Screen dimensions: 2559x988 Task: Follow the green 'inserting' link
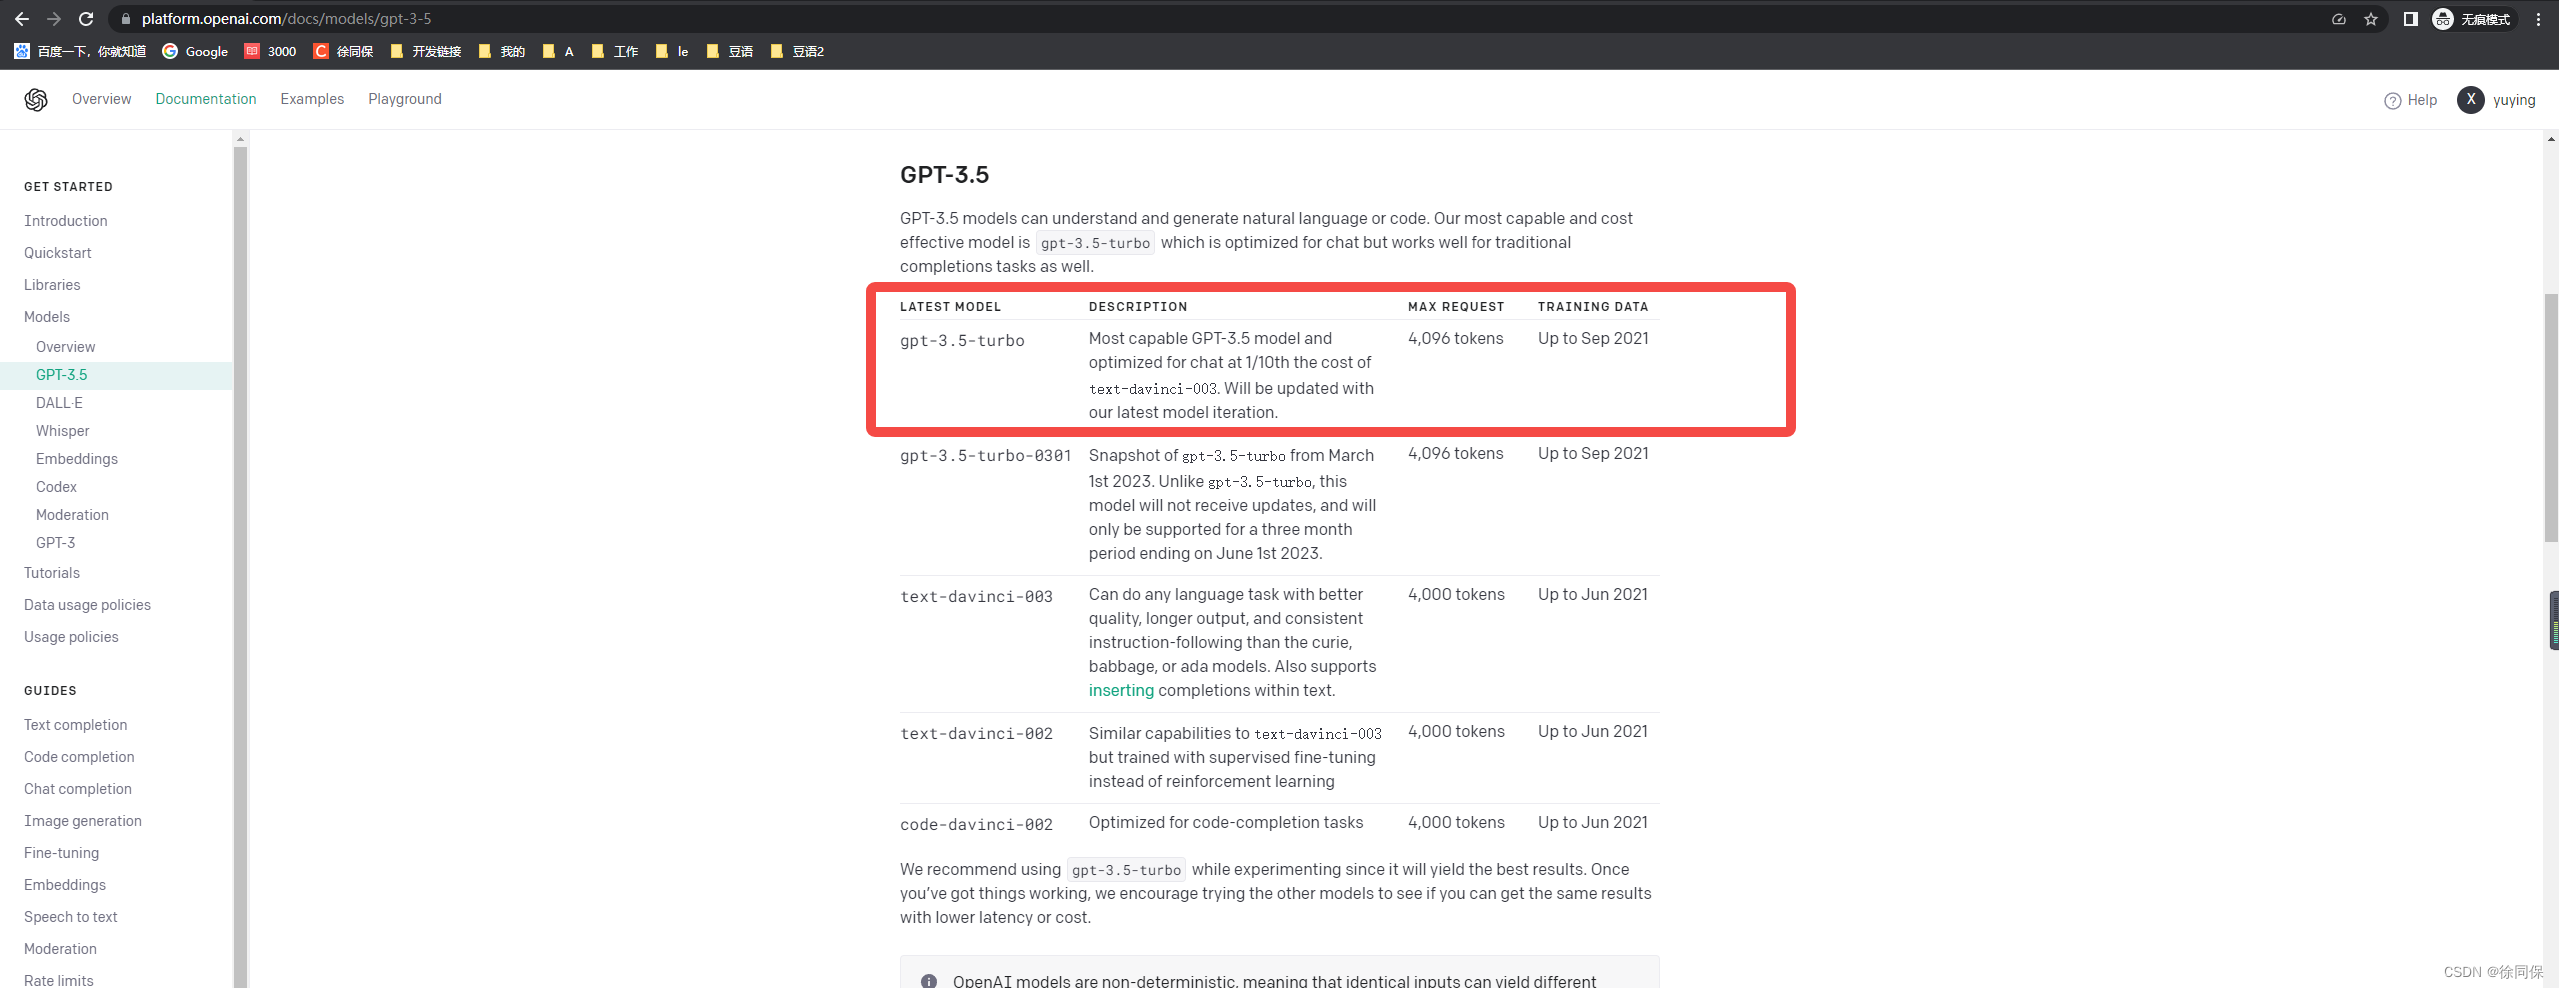[1121, 690]
